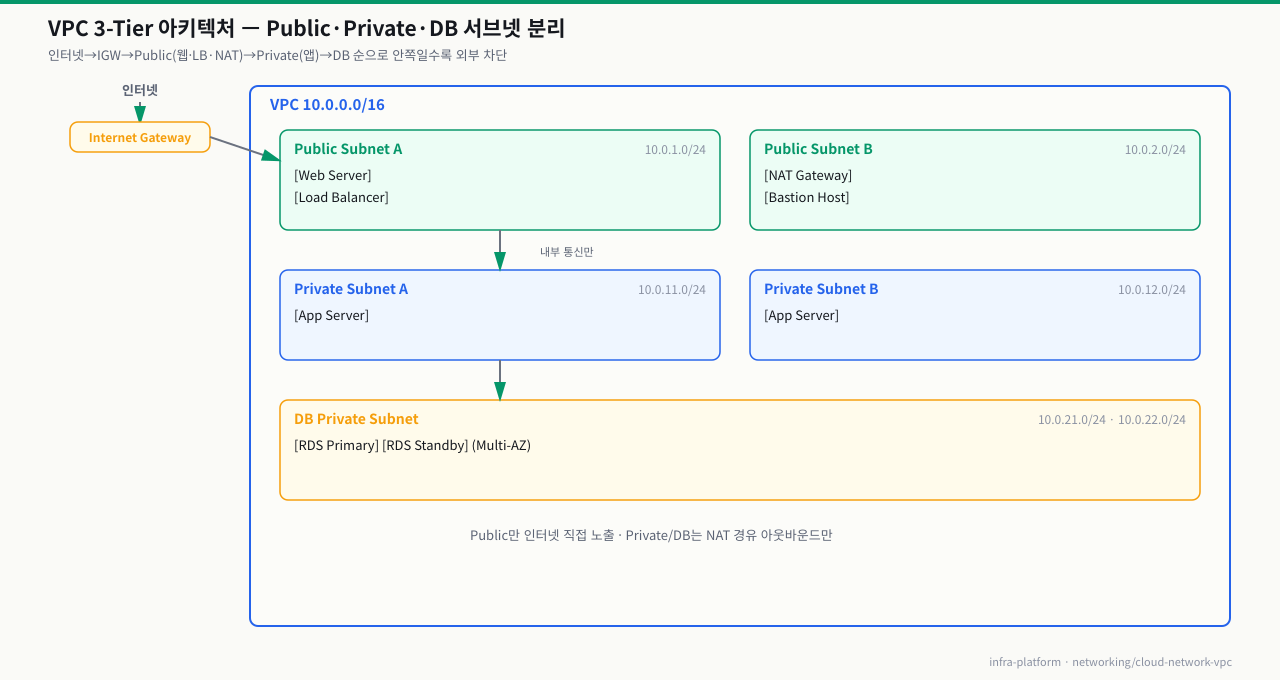Image resolution: width=1280 pixels, height=680 pixels.
Task: Select the [Web Server] entry
Action: click(x=333, y=175)
